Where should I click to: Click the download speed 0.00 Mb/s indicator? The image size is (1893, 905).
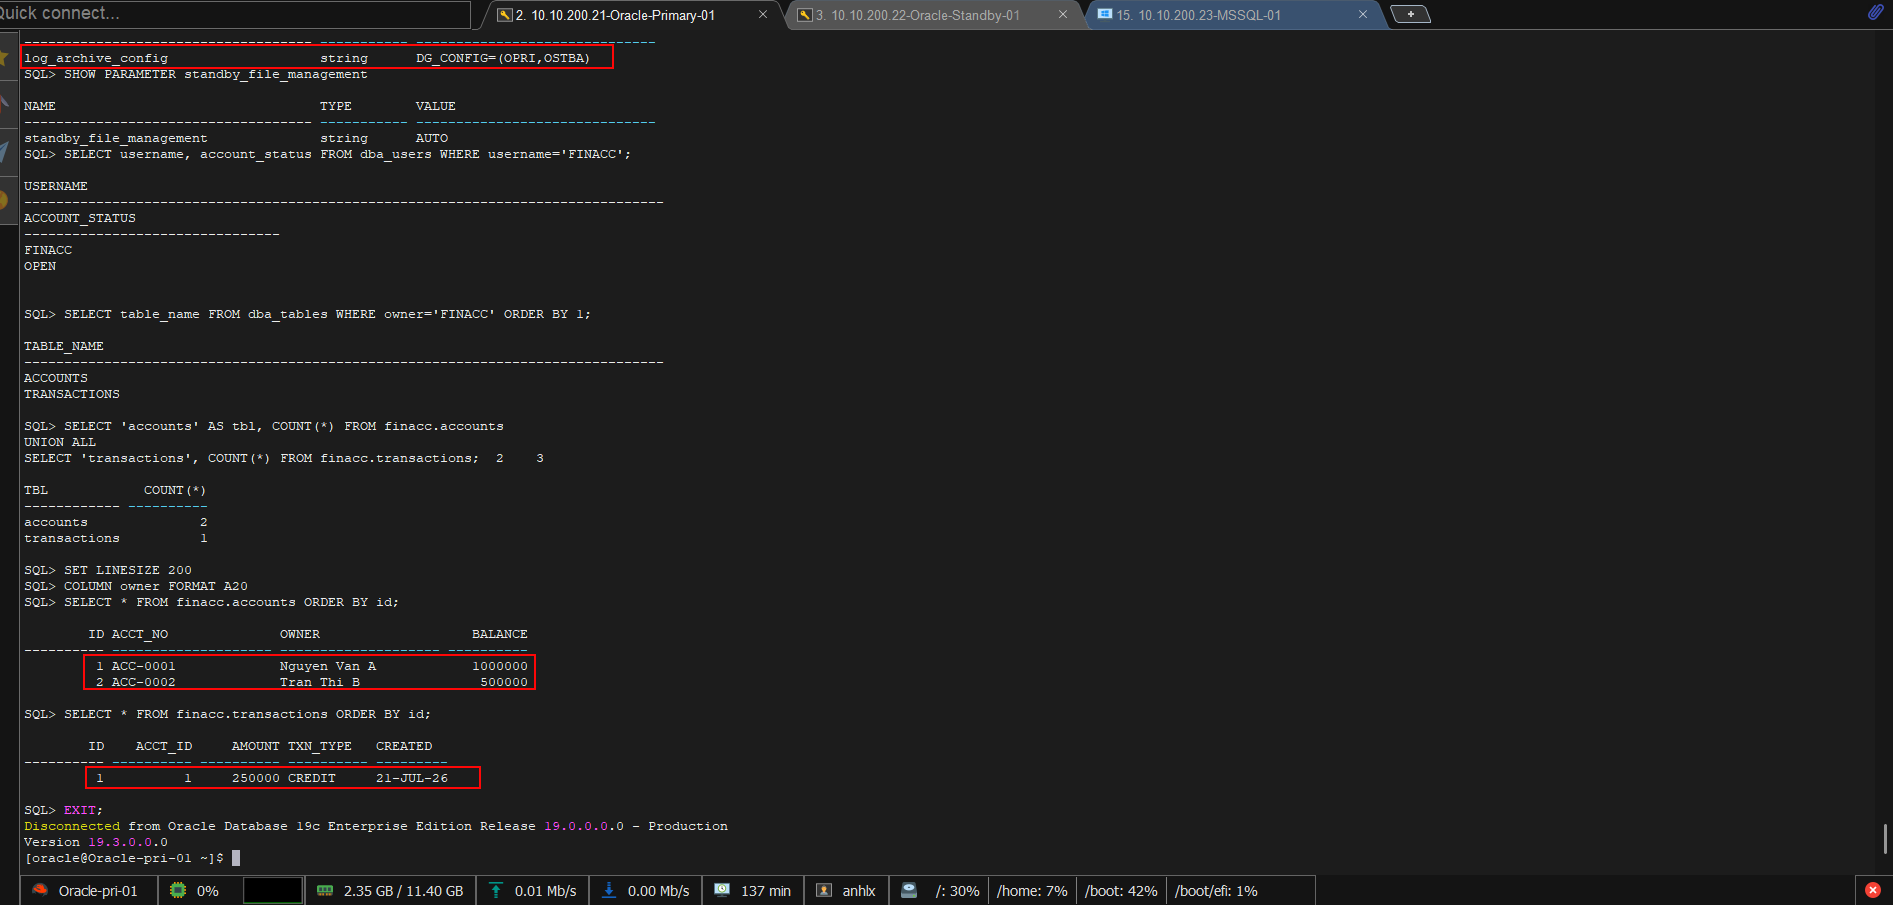[646, 891]
